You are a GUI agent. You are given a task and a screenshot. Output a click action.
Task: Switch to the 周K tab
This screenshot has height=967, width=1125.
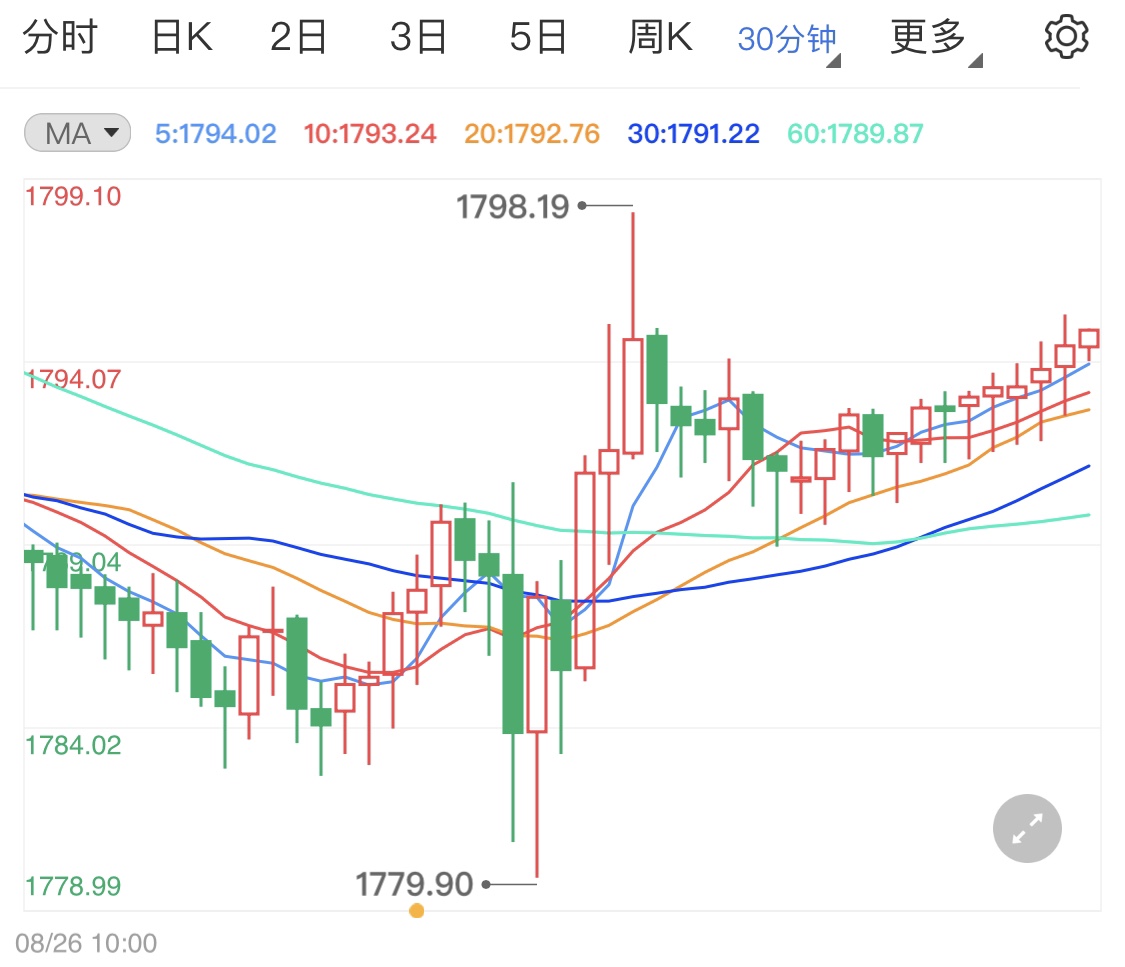click(x=661, y=37)
